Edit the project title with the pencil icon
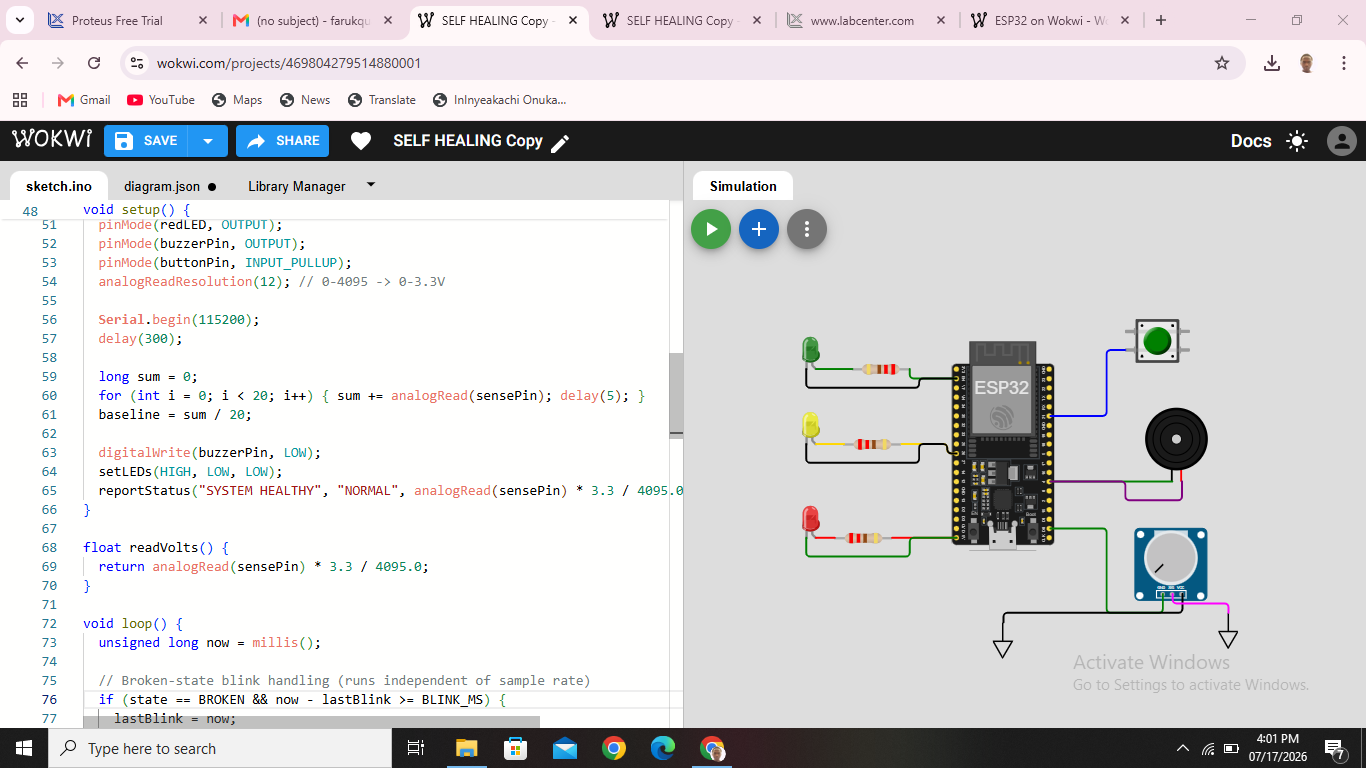Viewport: 1366px width, 768px height. coord(560,143)
